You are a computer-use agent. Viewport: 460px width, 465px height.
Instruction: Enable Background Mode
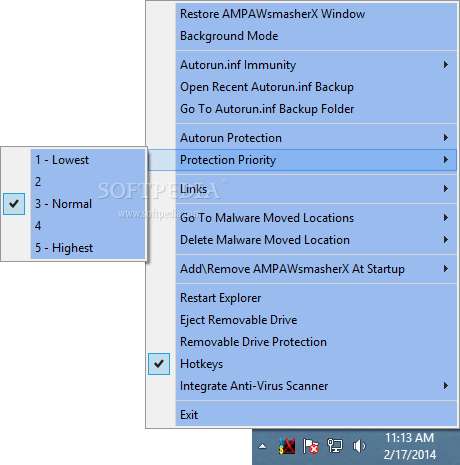point(302,36)
